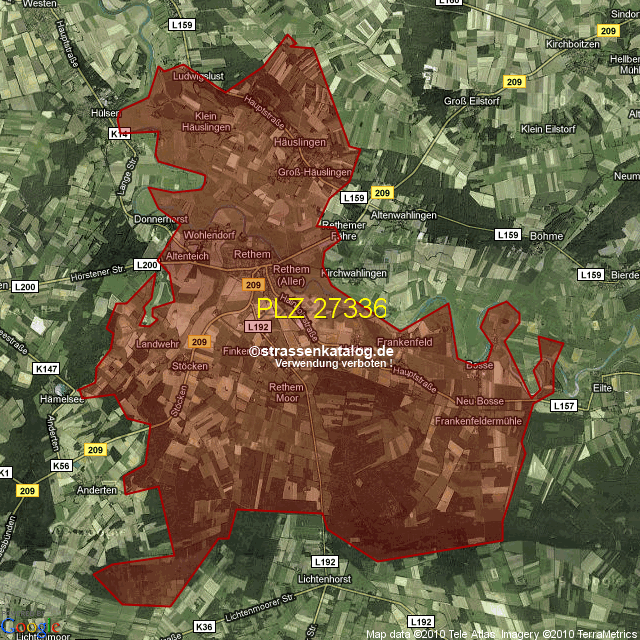
Task: Select the L159 shield left of Böhme
Action: (508, 234)
